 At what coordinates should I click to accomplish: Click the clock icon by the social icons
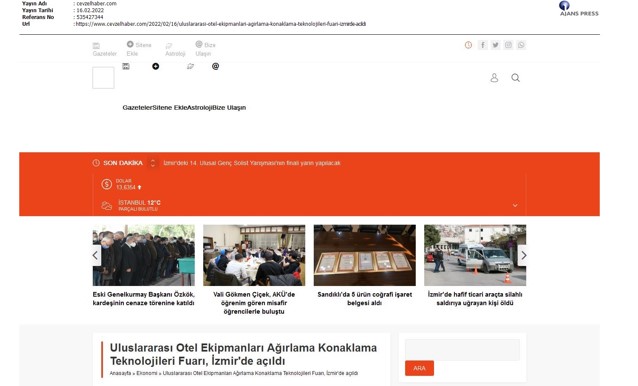[468, 45]
